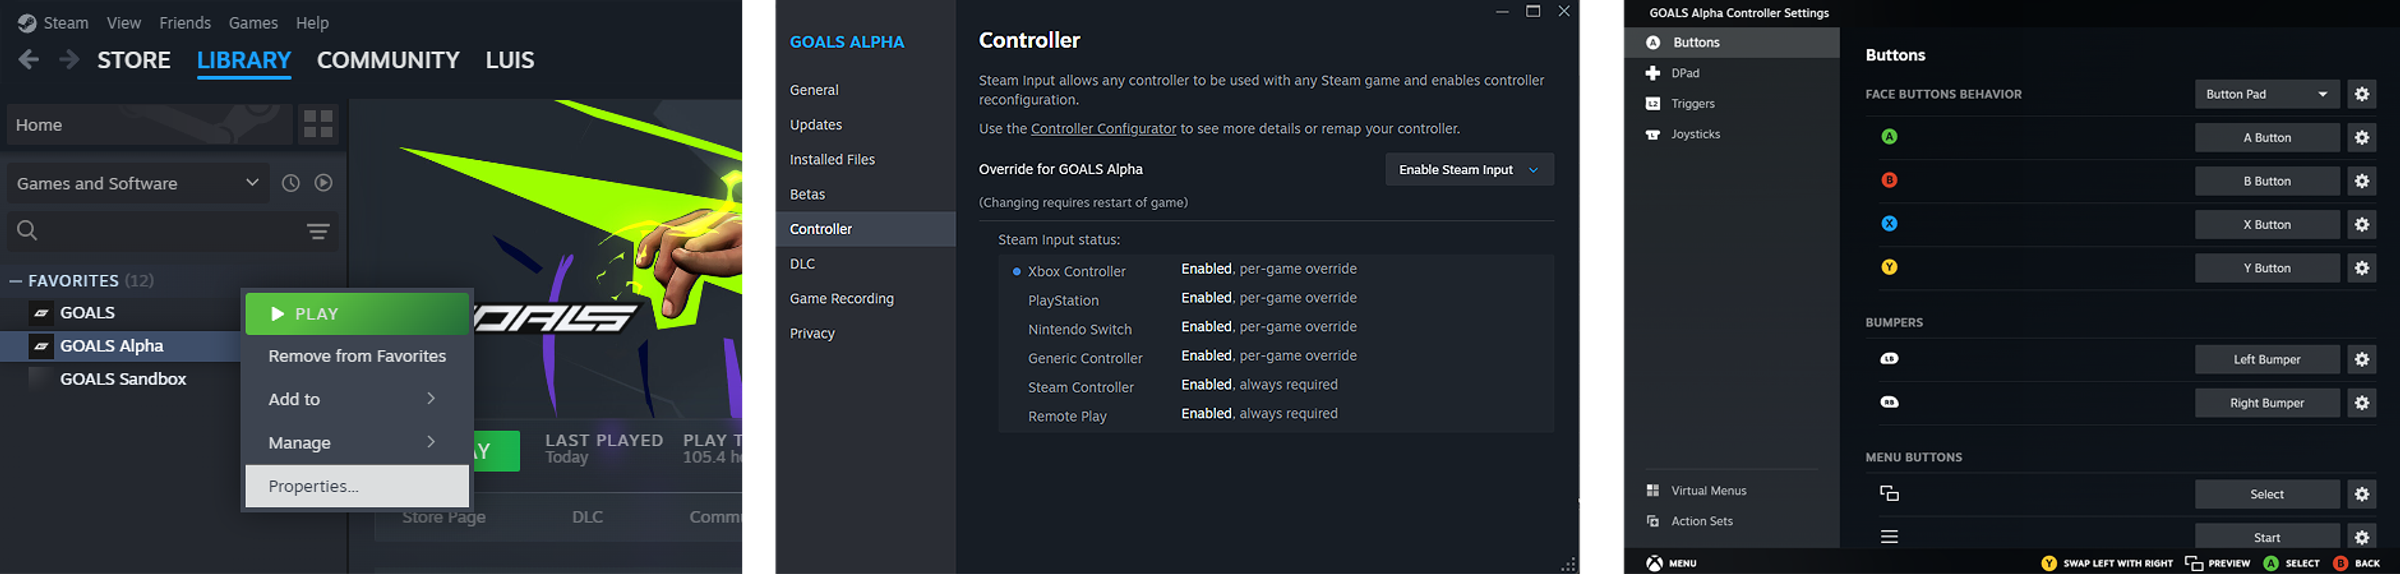Click the ready-to-play filter icon
2400x574 pixels.
click(x=323, y=183)
